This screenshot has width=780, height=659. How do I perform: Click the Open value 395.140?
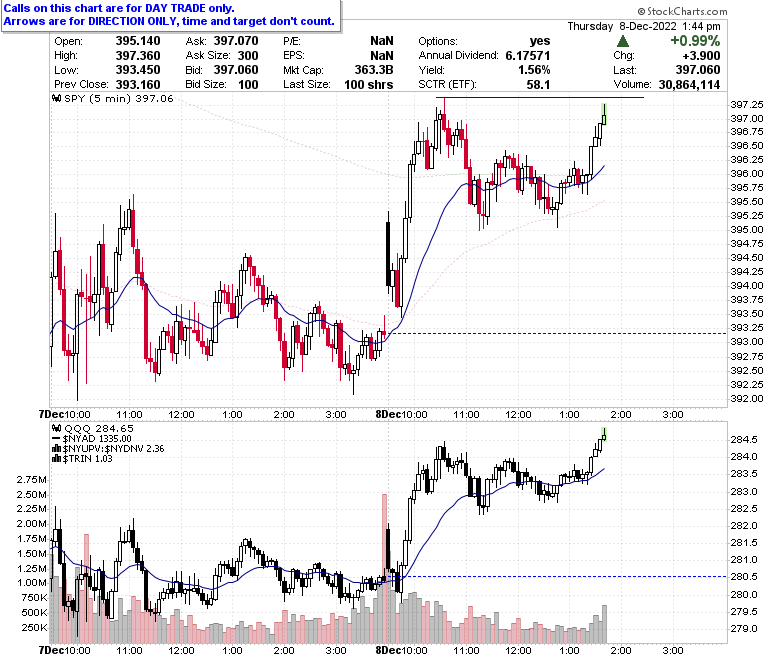coord(138,41)
